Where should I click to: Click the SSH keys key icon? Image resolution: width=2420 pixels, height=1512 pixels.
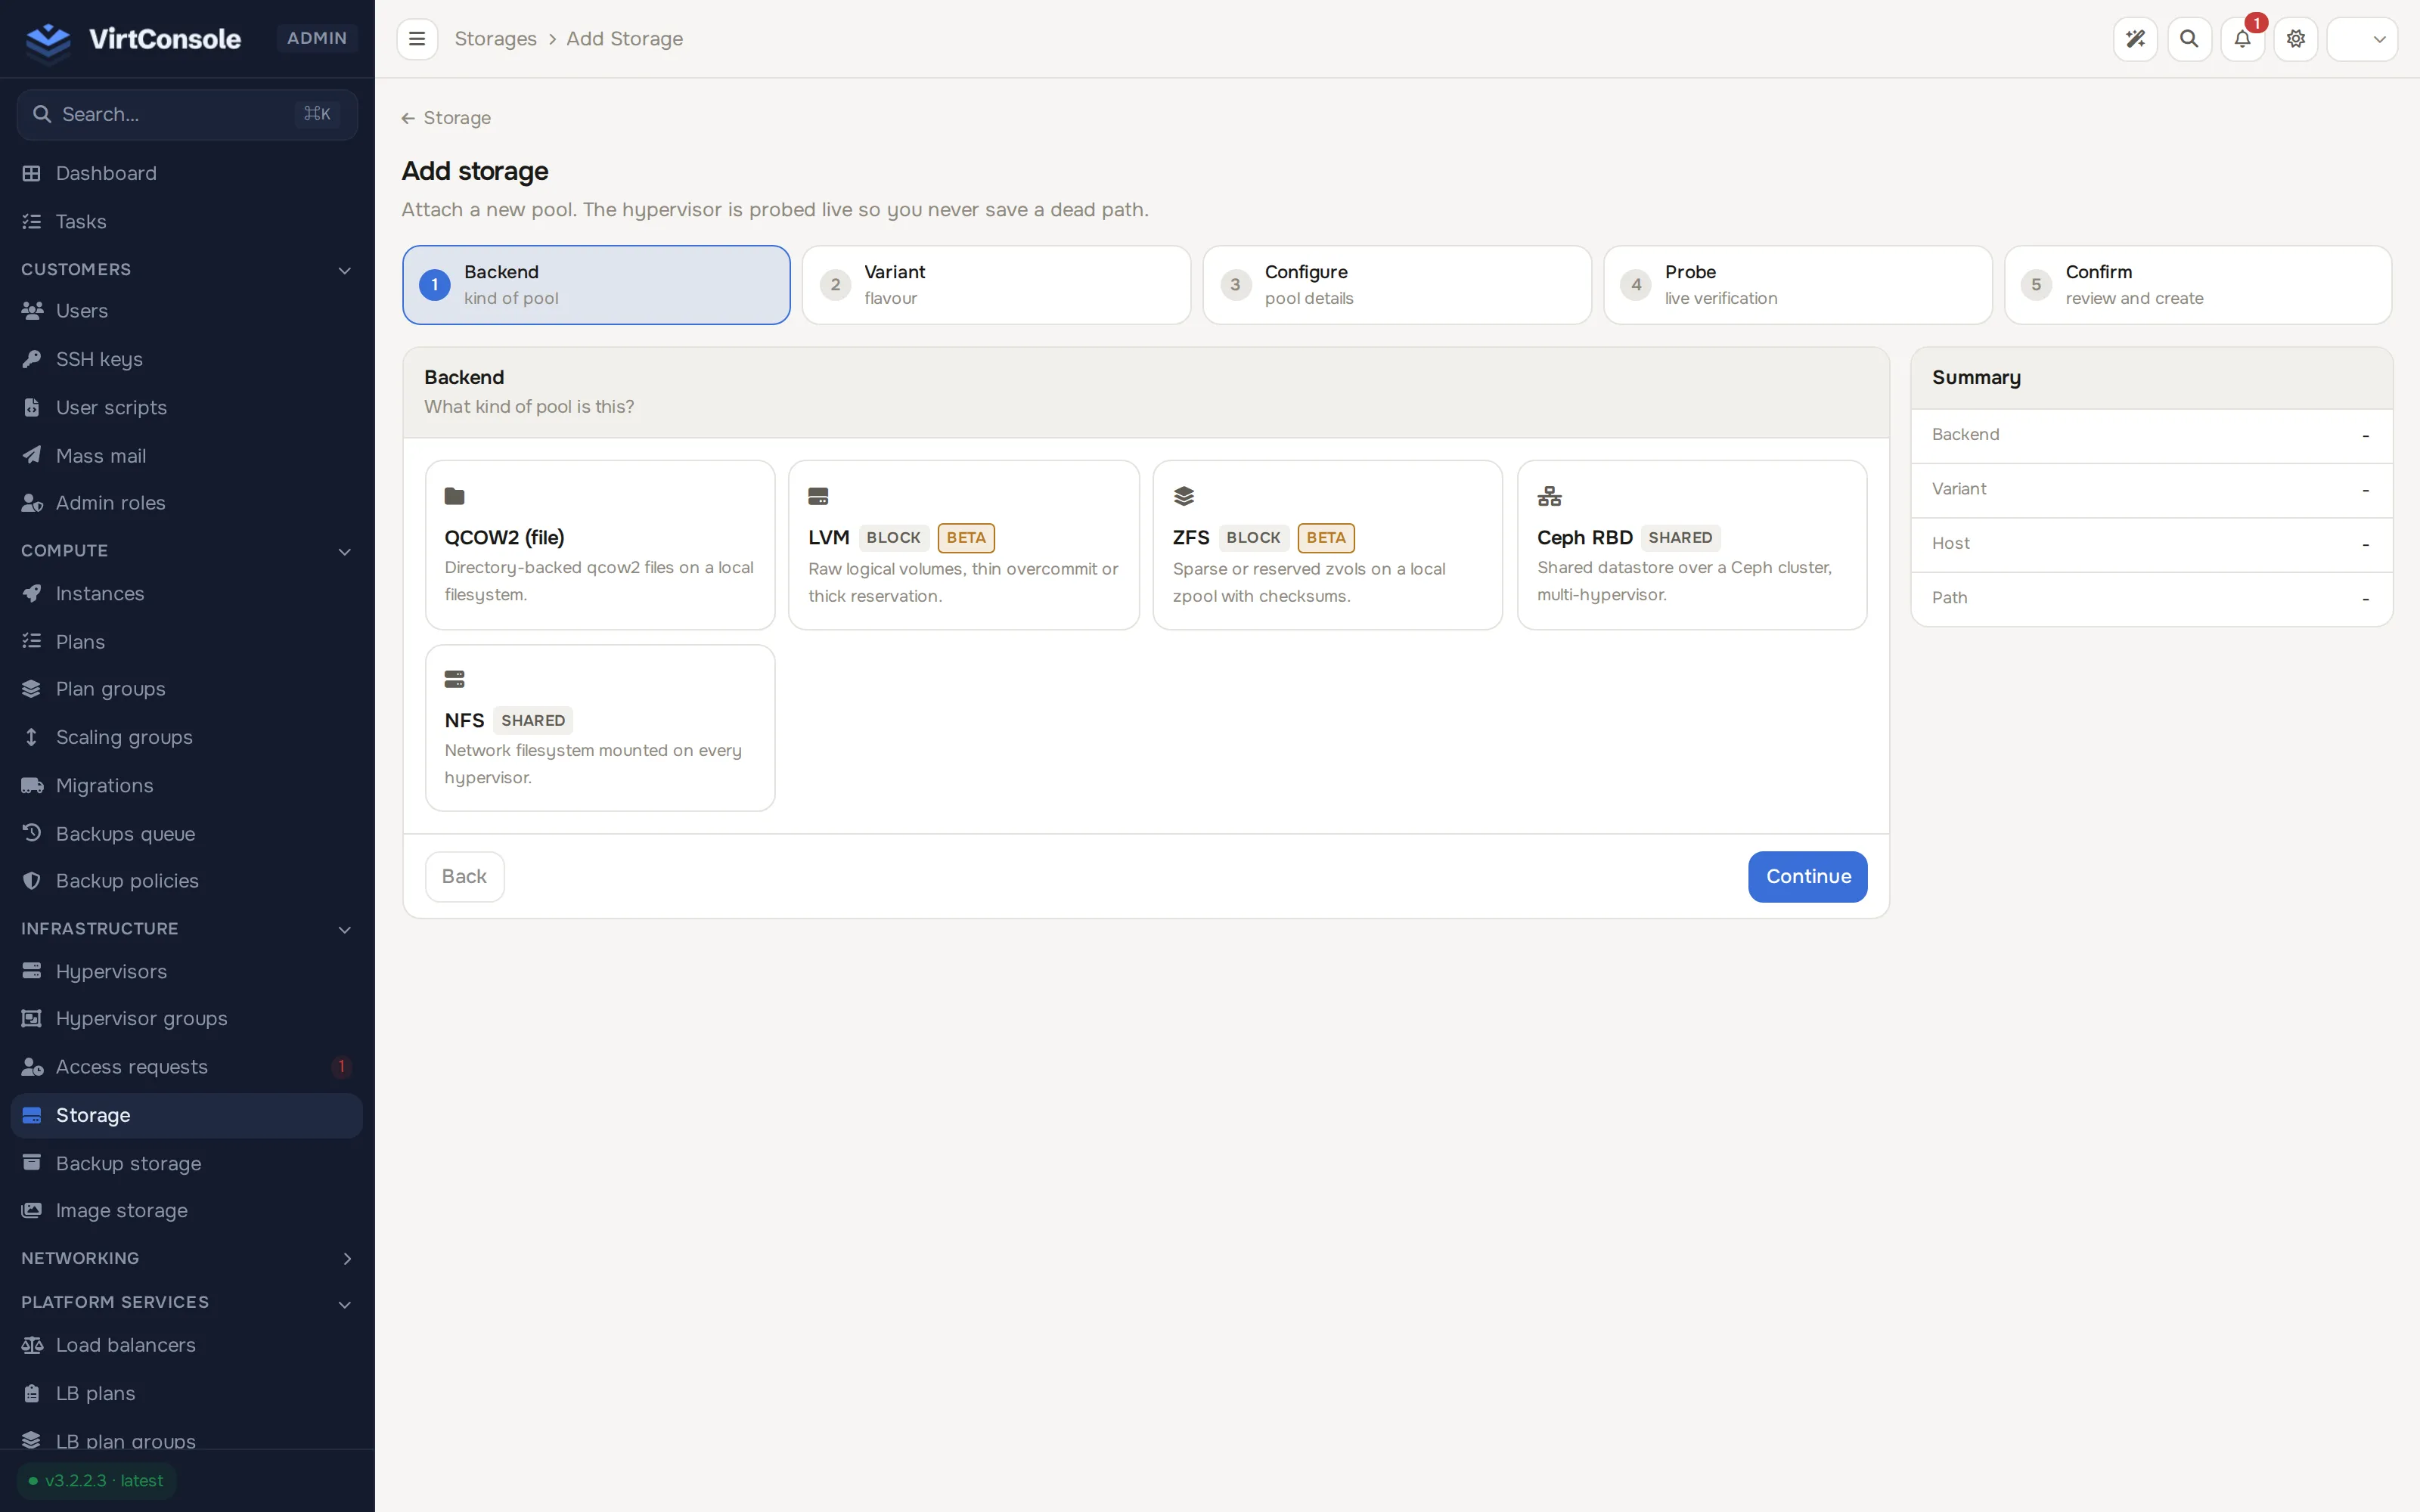(32, 359)
